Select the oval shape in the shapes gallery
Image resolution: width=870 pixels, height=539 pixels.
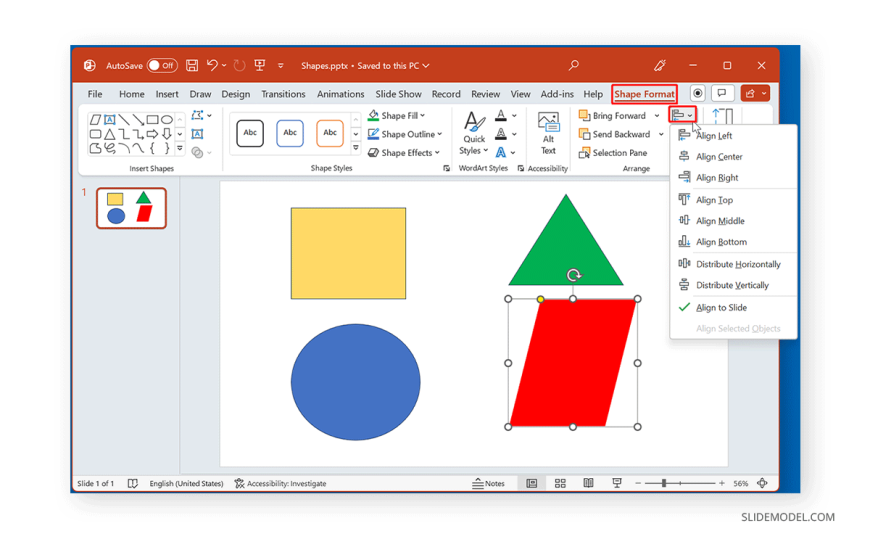pos(166,119)
